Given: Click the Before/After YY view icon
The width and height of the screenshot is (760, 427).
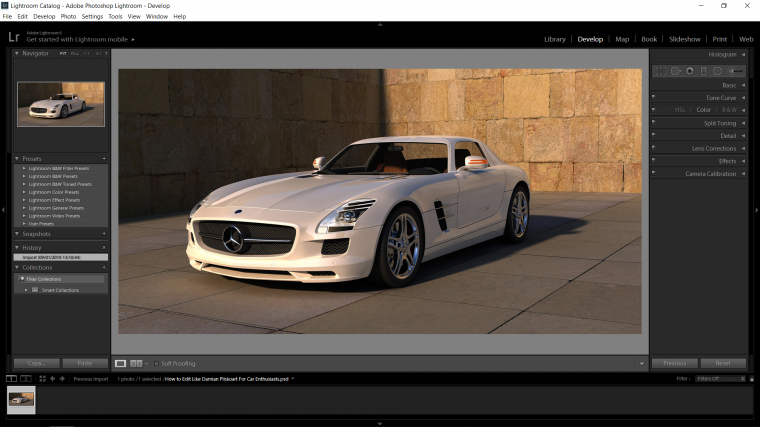Looking at the screenshot, I should pyautogui.click(x=136, y=363).
